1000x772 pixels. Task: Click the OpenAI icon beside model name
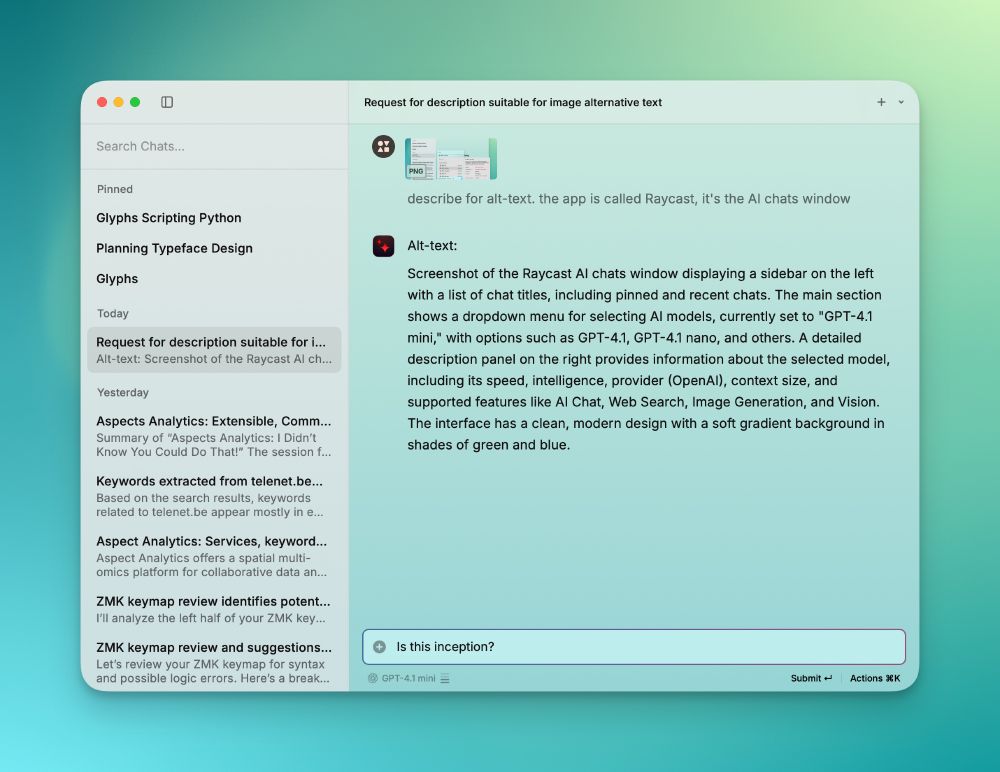pos(372,678)
